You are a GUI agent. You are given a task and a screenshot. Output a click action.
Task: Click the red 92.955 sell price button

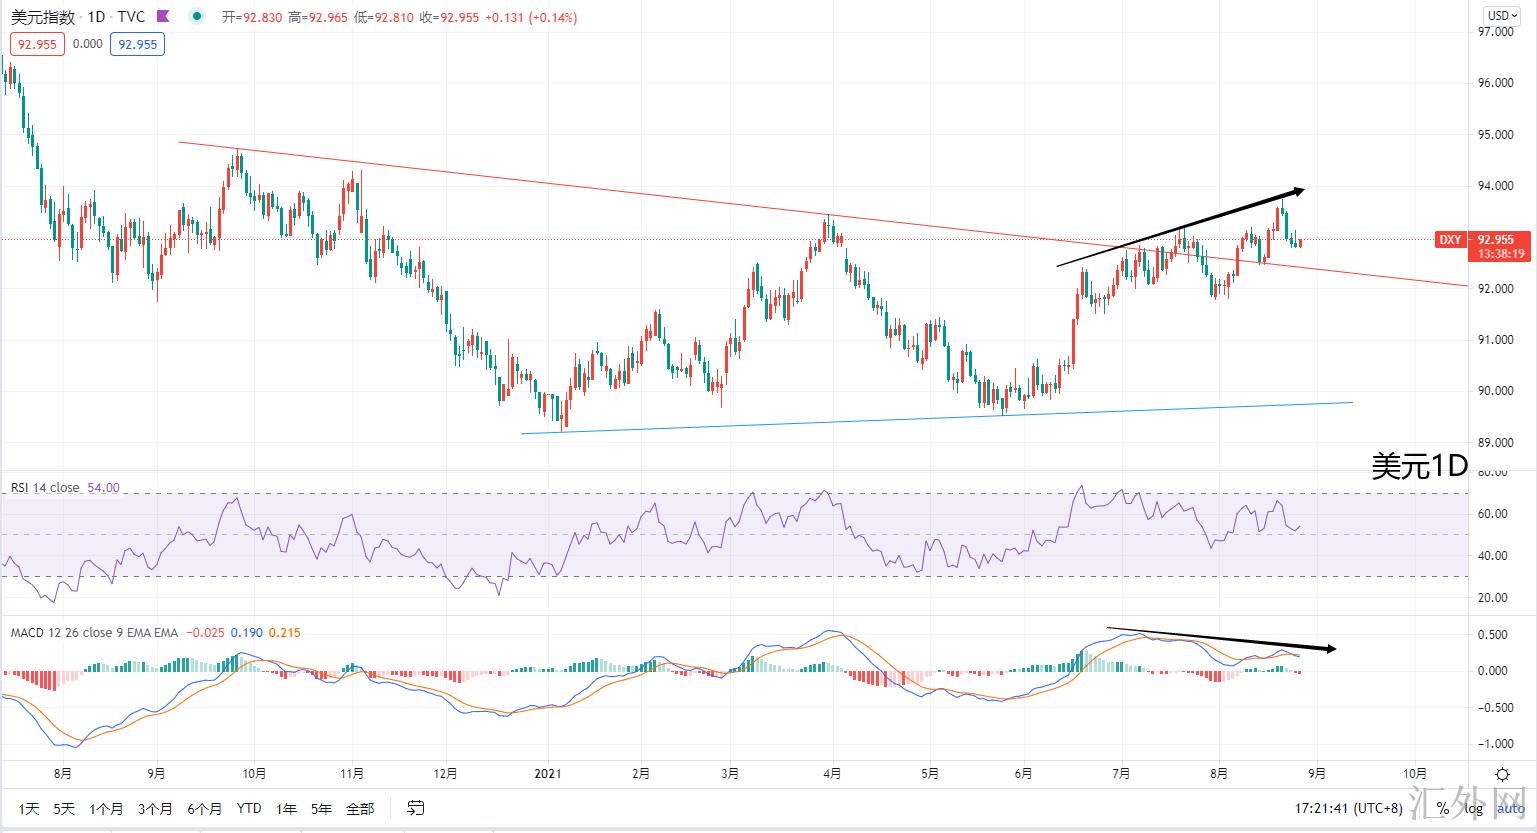[x=37, y=44]
